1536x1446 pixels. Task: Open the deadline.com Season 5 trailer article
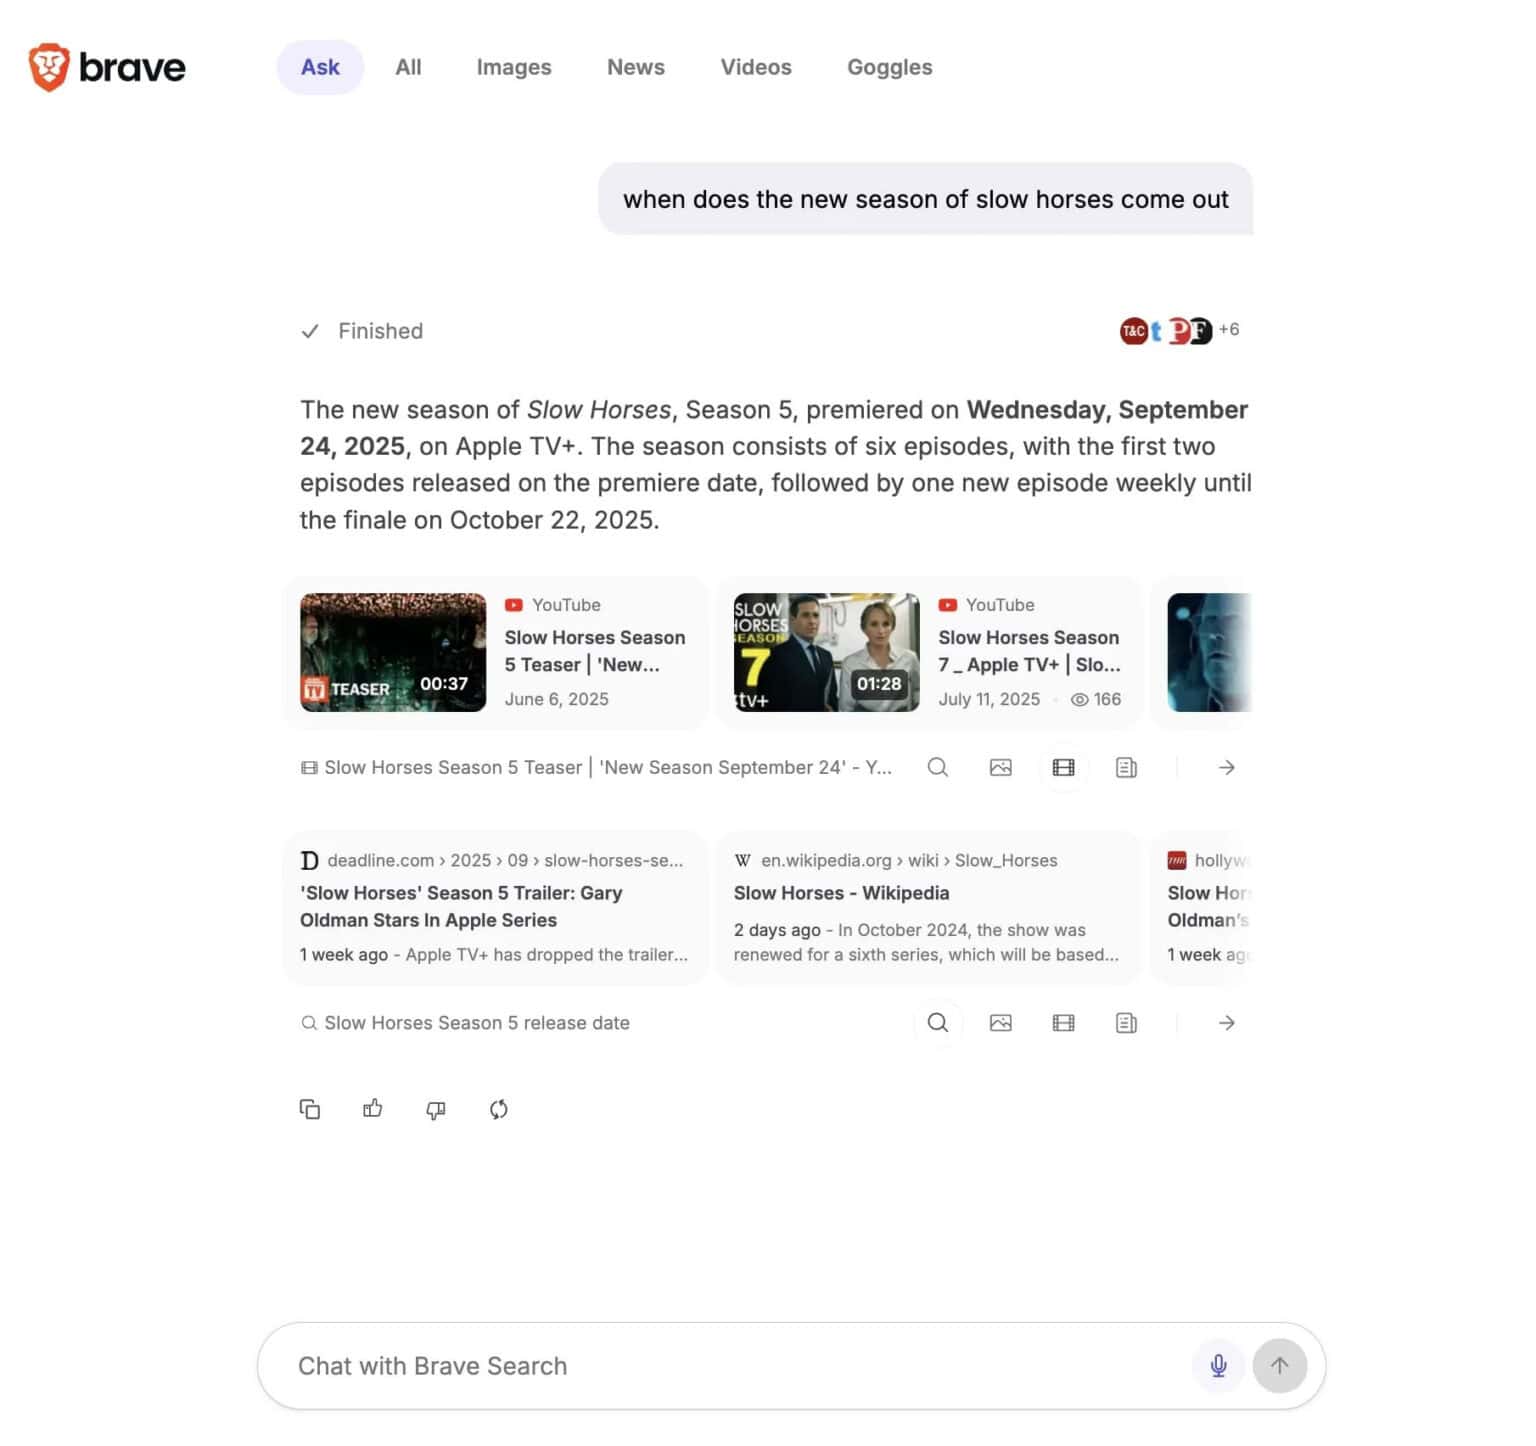point(461,906)
